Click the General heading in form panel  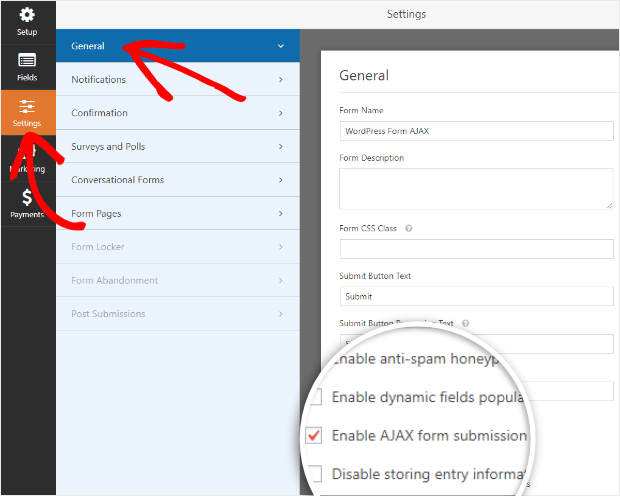pos(364,75)
